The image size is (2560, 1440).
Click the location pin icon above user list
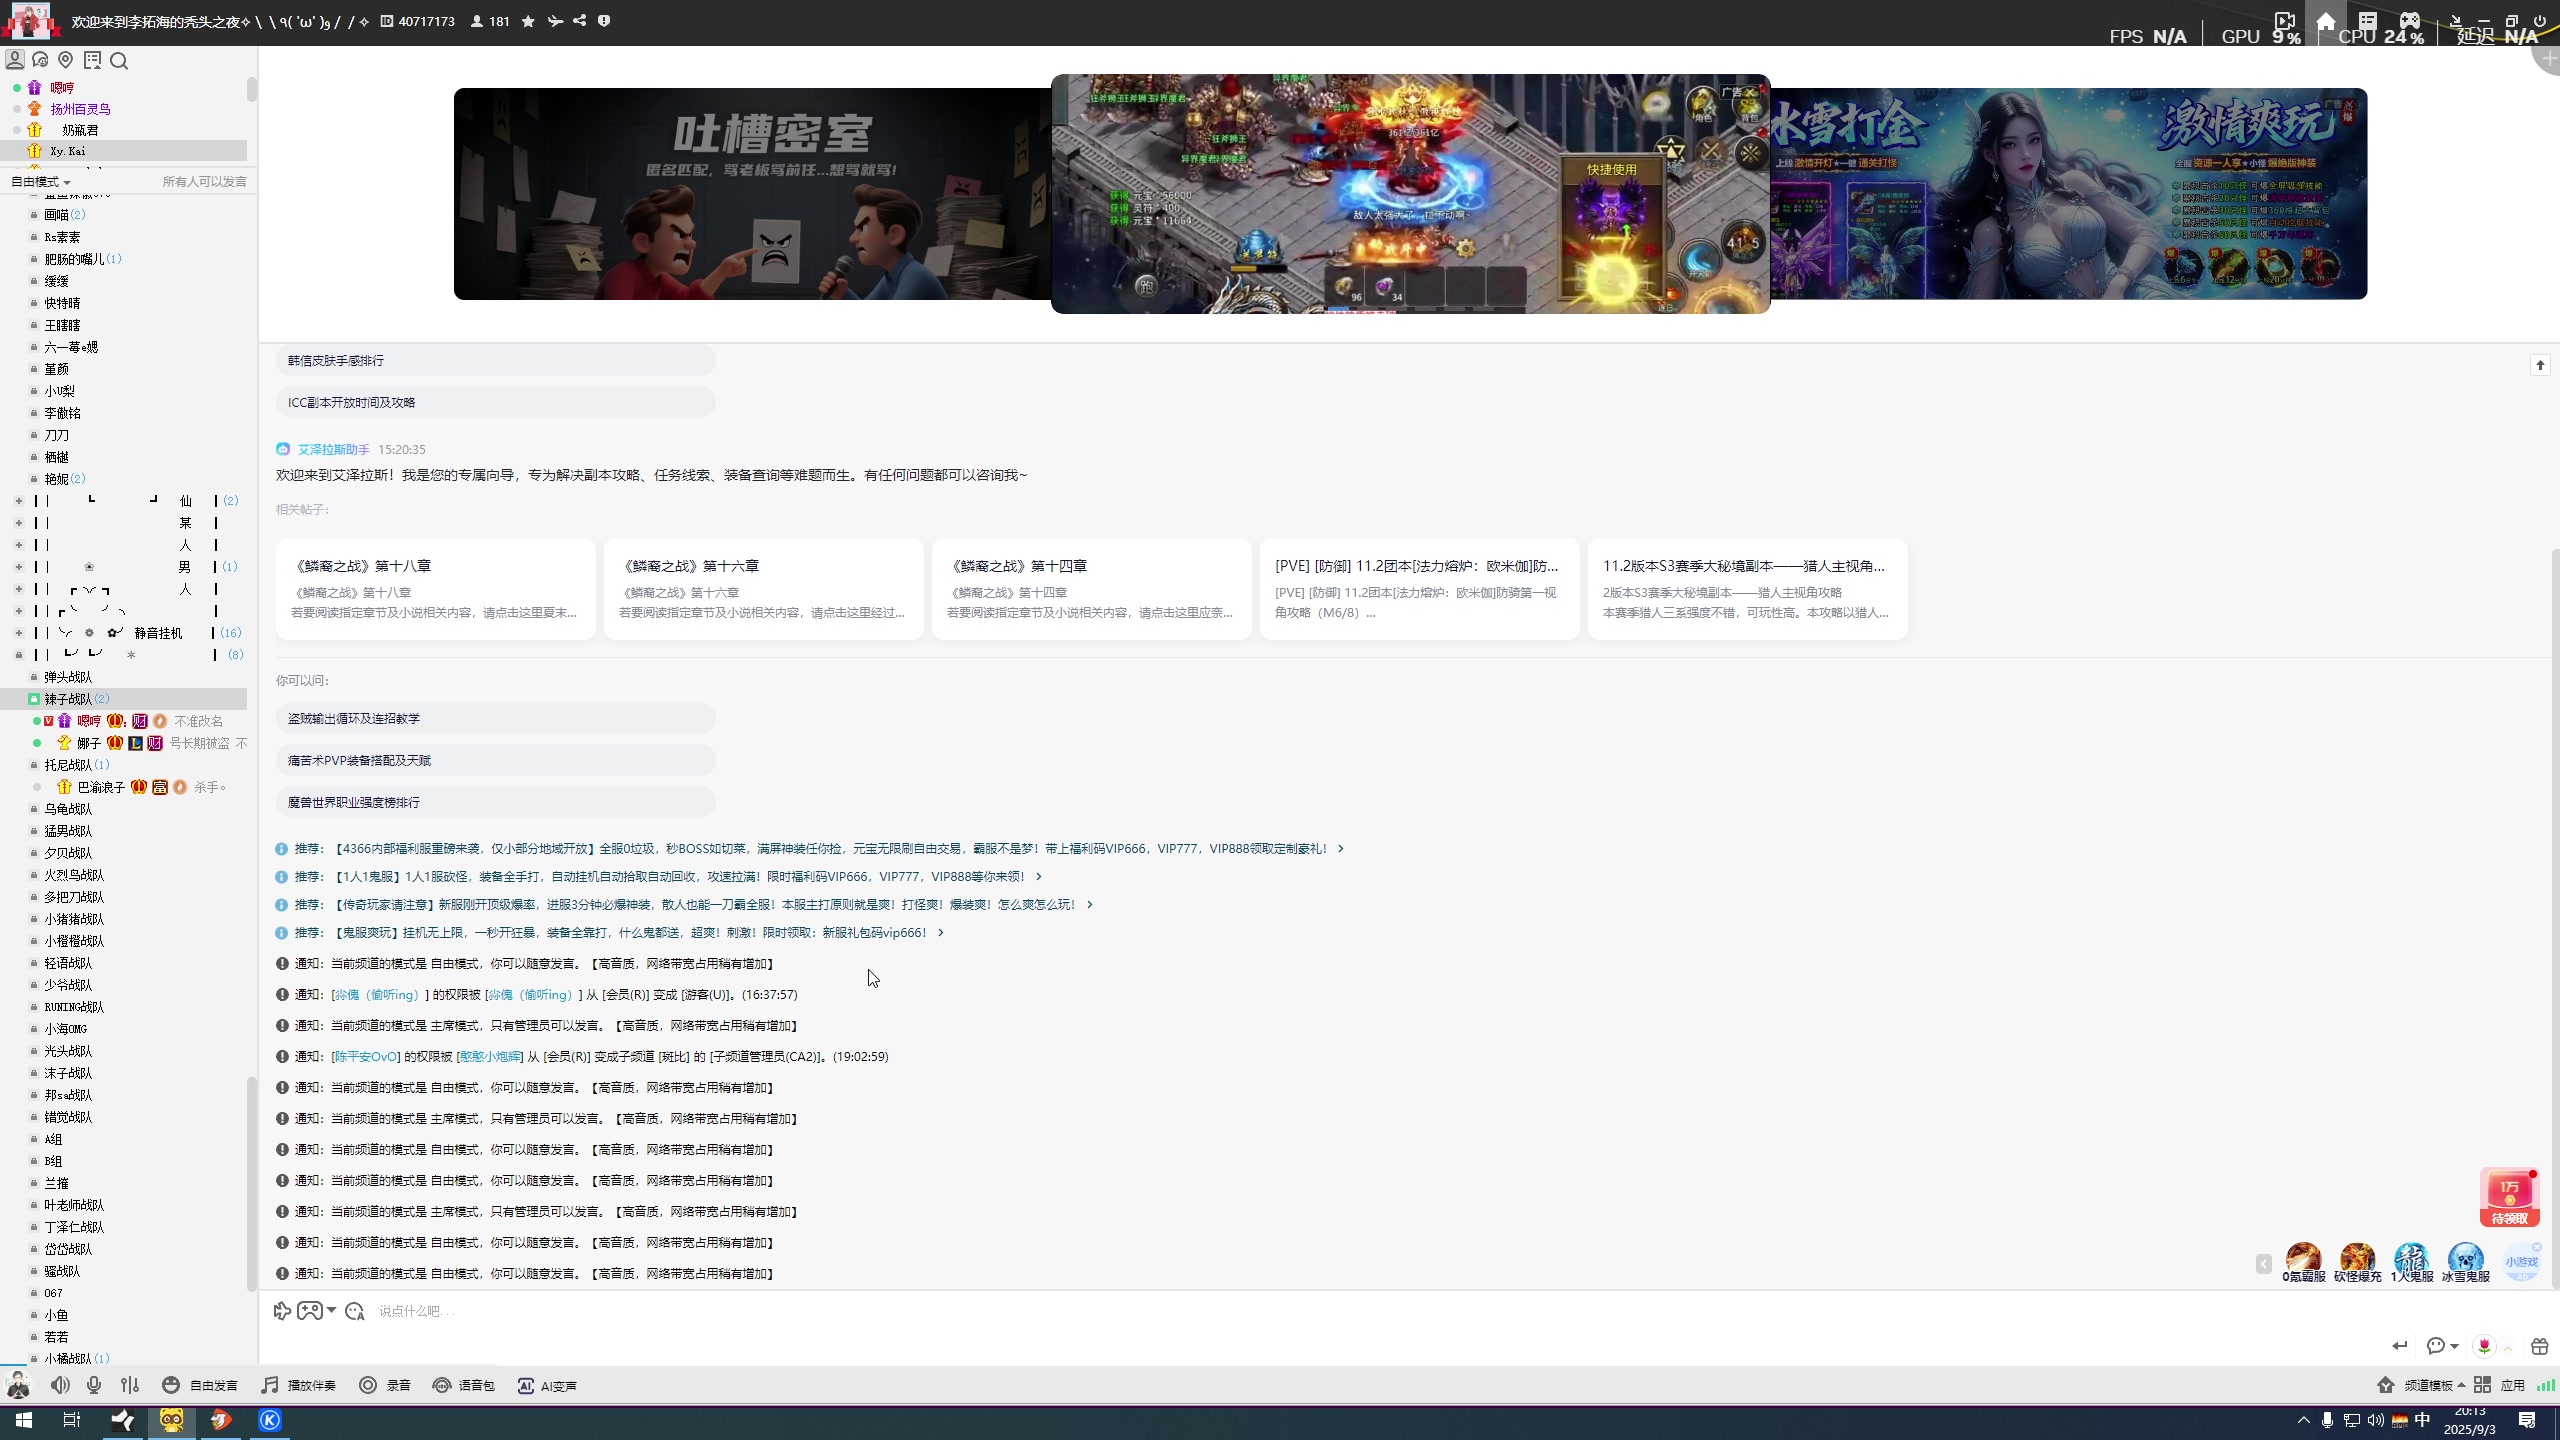coord(66,60)
